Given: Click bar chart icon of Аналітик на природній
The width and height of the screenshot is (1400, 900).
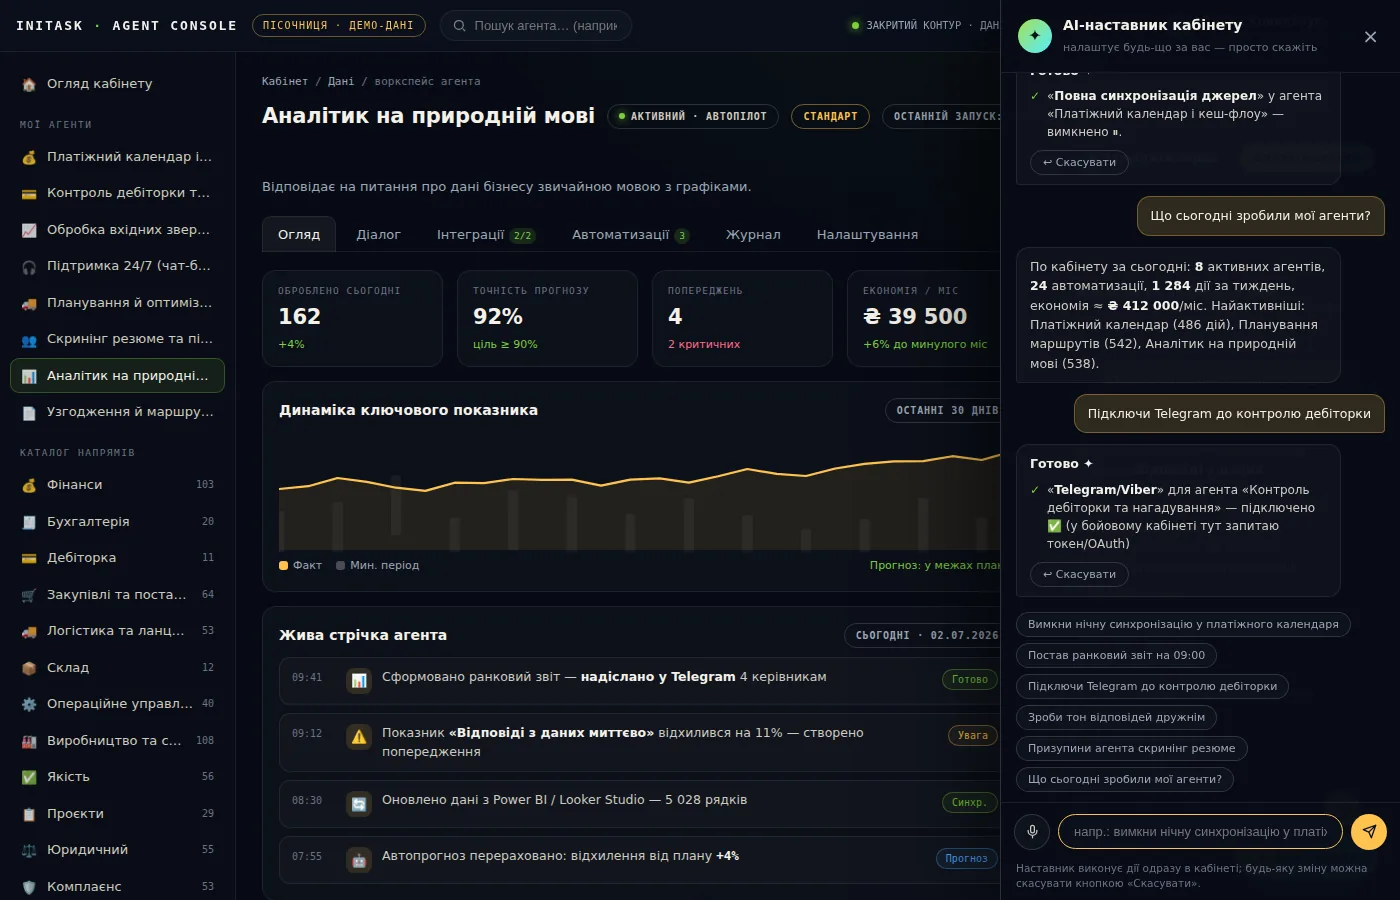Looking at the screenshot, I should point(29,376).
